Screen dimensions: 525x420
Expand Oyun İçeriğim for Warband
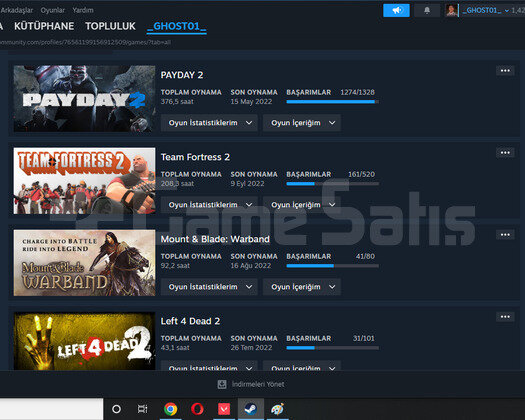[x=302, y=287]
